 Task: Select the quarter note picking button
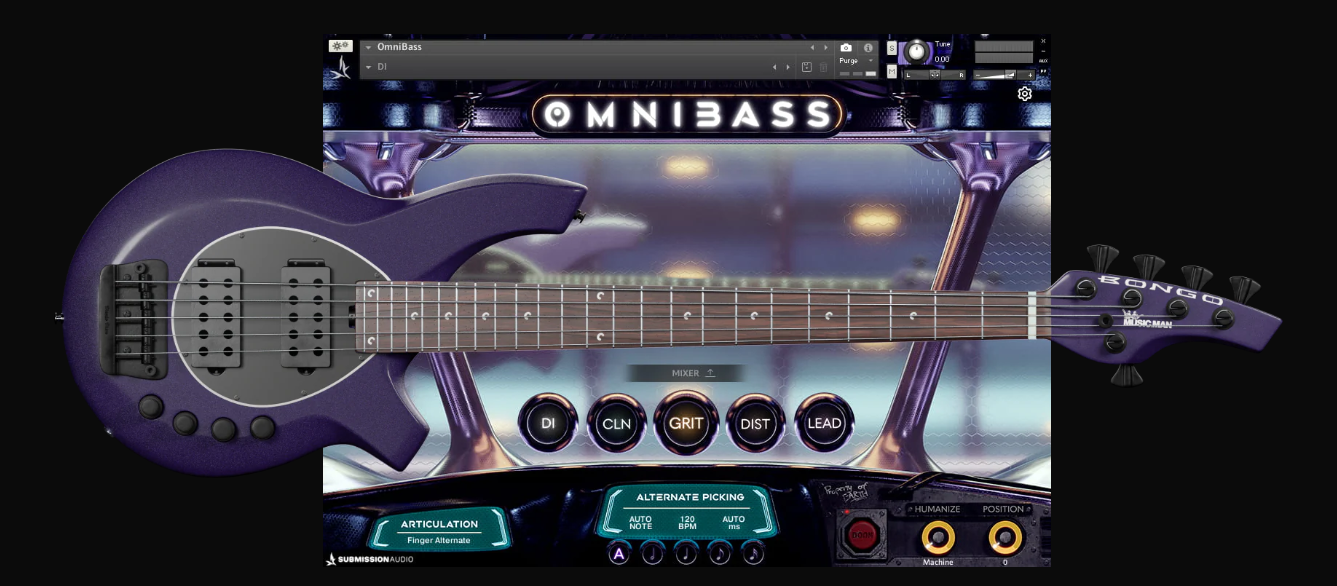point(686,553)
